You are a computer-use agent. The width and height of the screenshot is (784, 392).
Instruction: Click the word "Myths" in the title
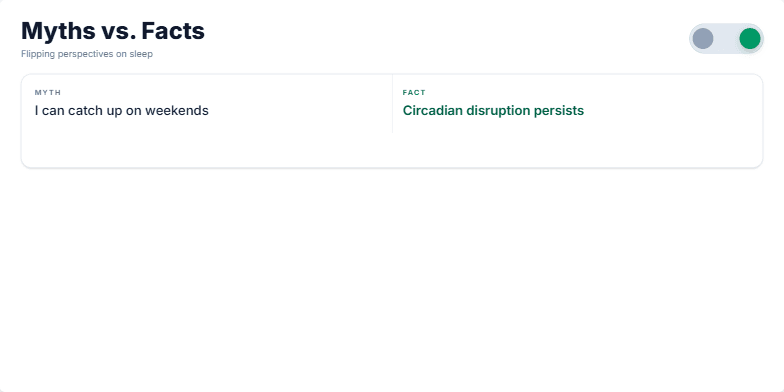[x=58, y=31]
